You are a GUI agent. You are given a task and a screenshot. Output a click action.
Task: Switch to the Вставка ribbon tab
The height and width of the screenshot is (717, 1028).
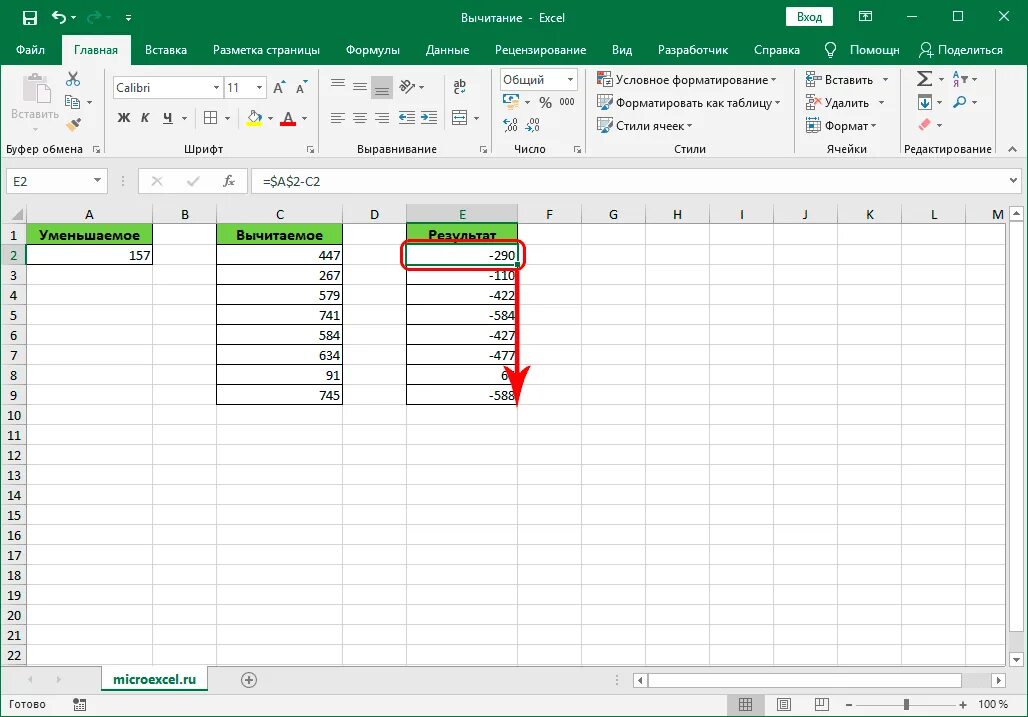click(166, 50)
